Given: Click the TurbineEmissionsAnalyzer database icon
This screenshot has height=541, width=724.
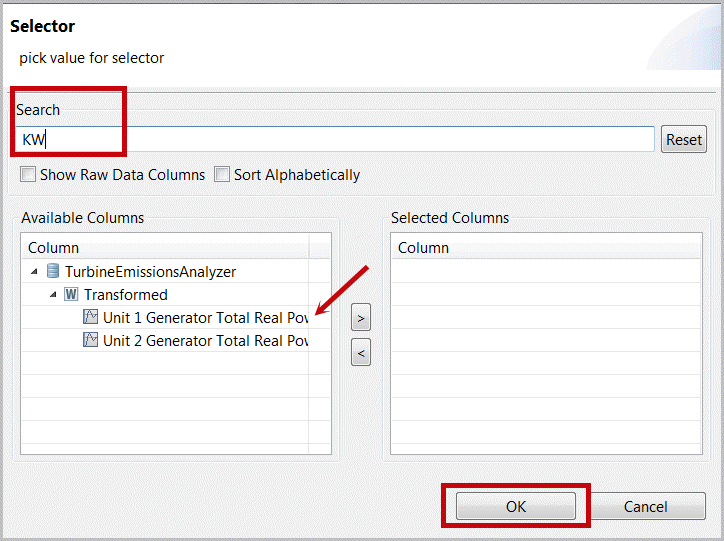Looking at the screenshot, I should [x=52, y=271].
